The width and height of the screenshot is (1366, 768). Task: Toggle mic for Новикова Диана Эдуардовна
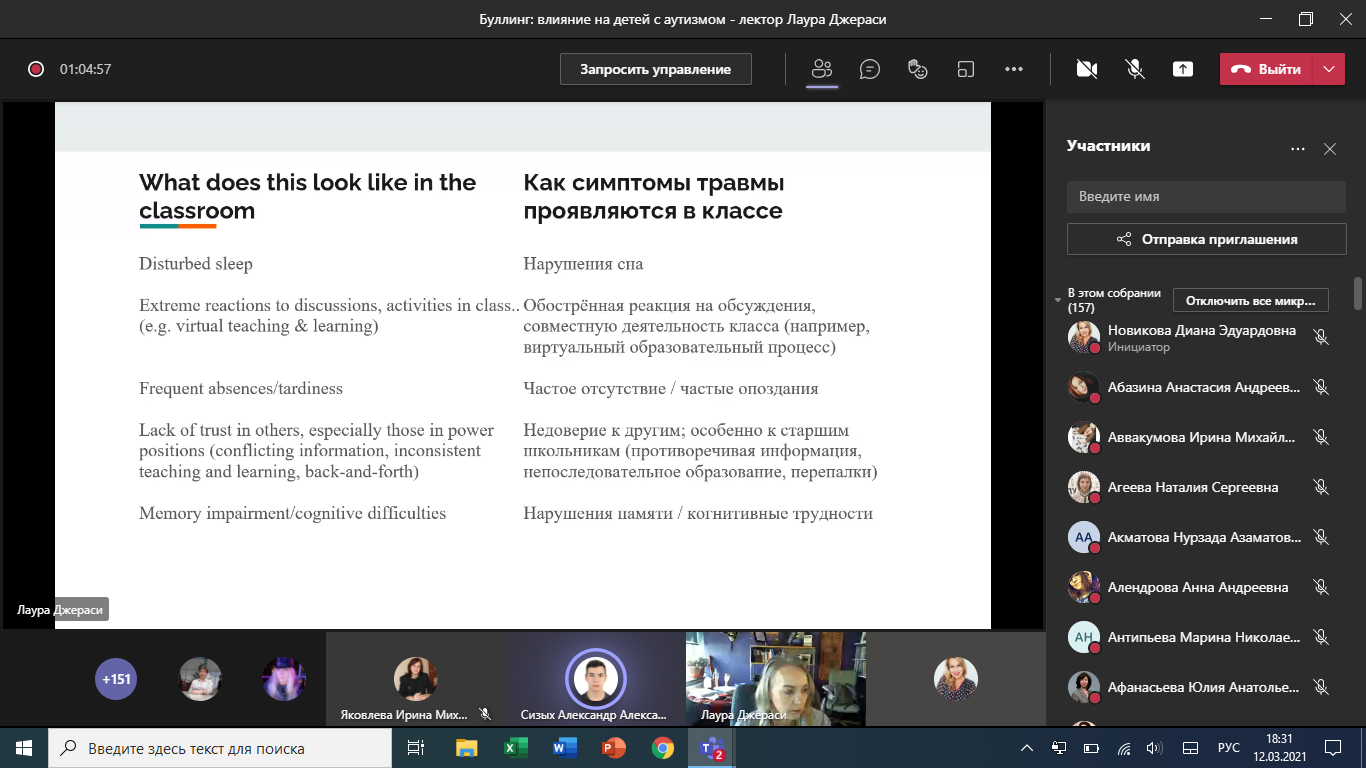pos(1321,337)
